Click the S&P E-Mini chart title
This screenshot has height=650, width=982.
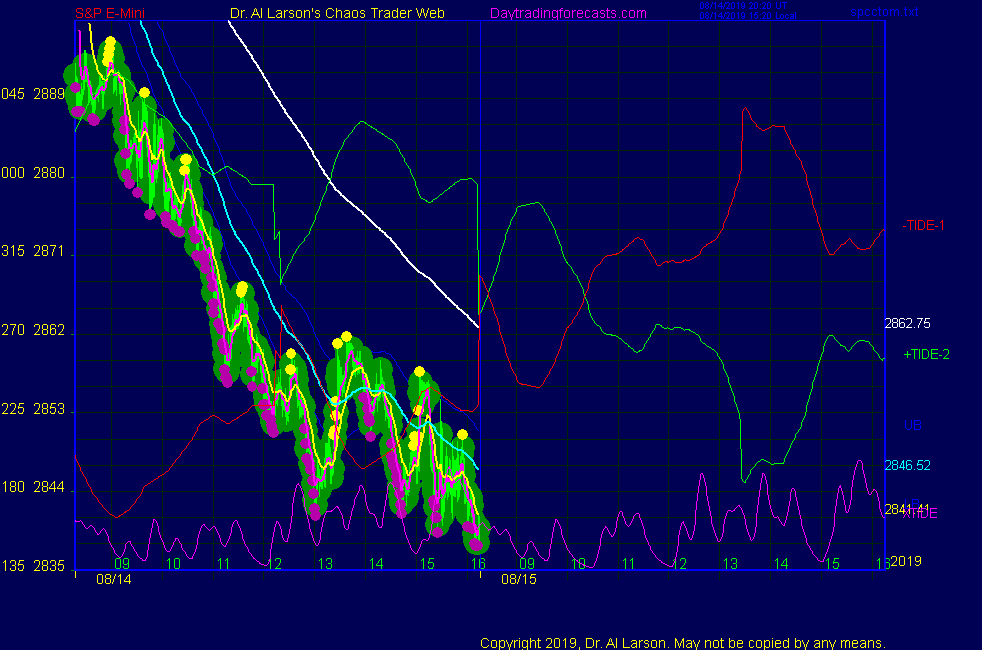[112, 13]
